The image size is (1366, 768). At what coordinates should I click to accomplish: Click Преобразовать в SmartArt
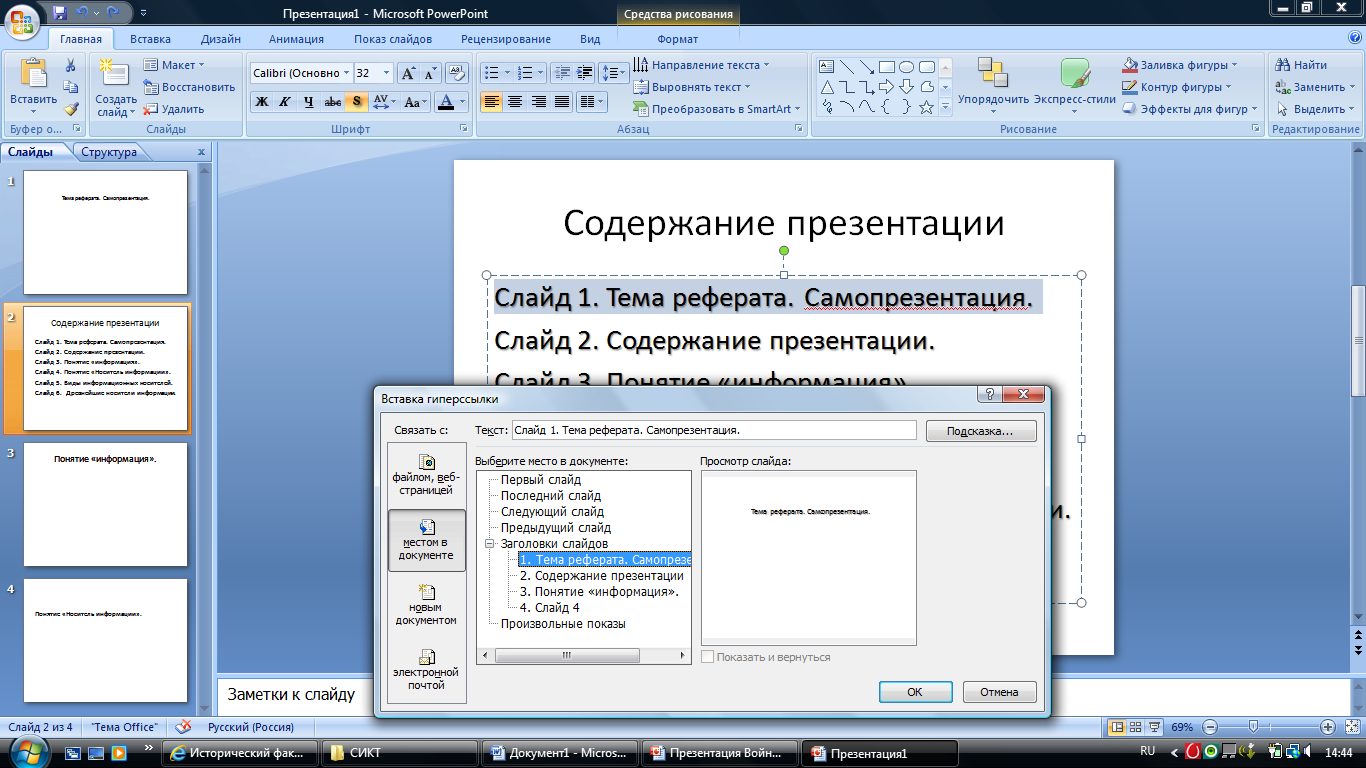tap(717, 109)
